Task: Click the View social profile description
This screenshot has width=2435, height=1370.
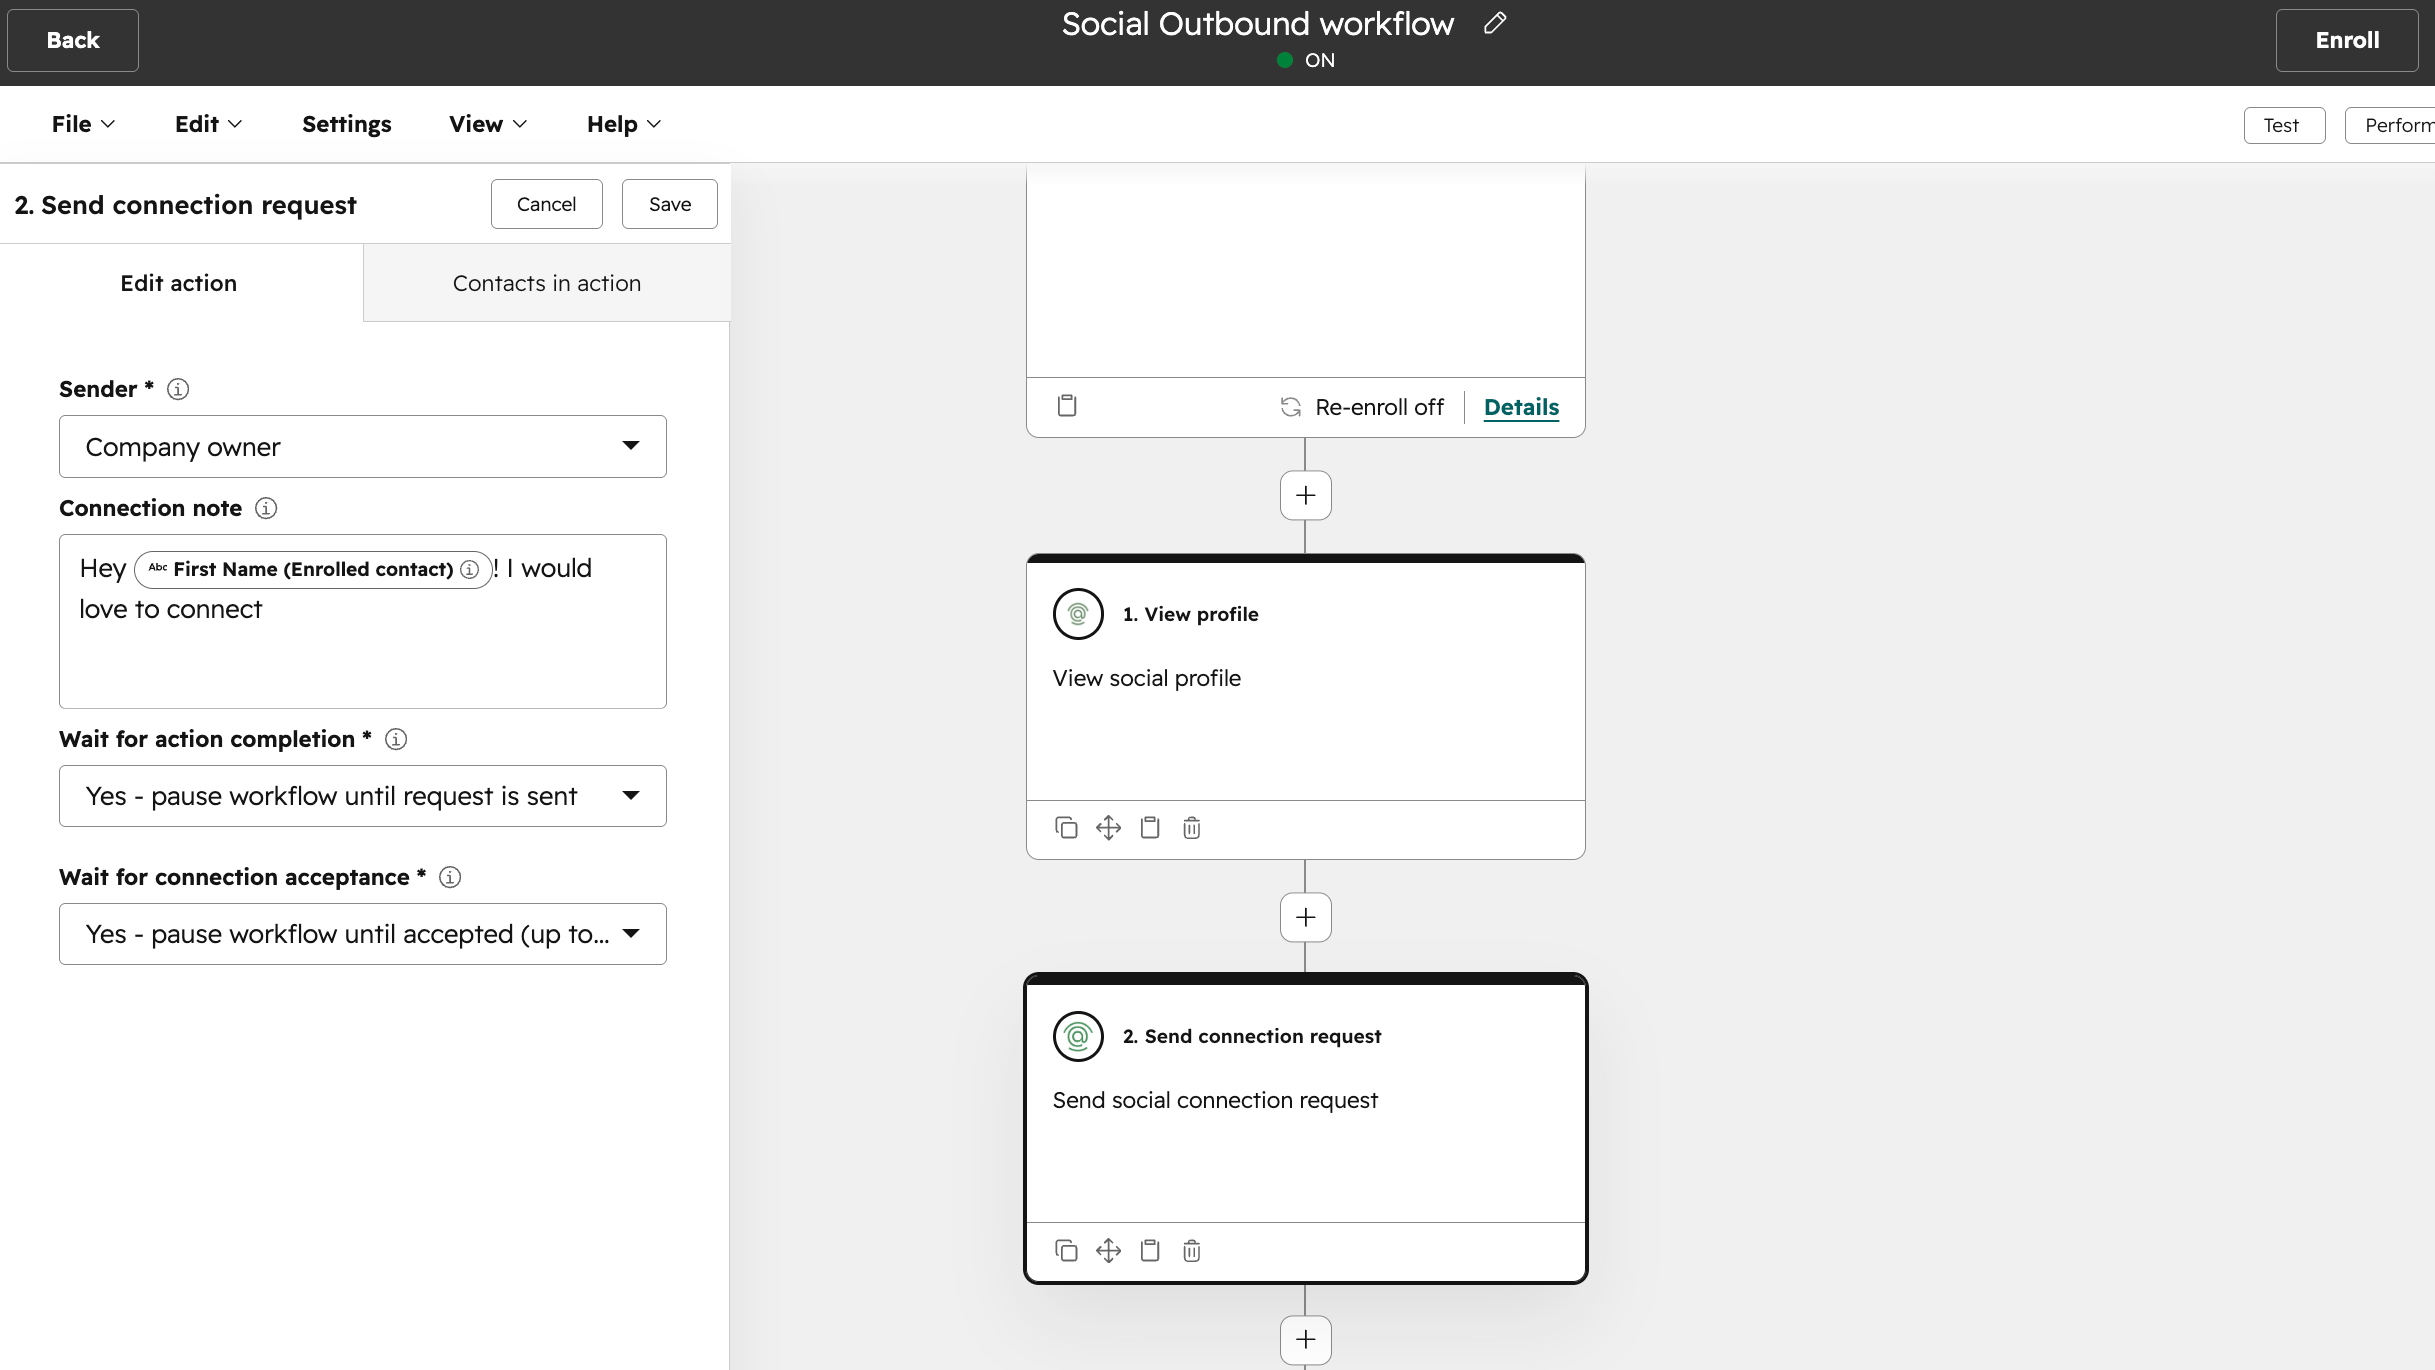Action: (x=1146, y=678)
